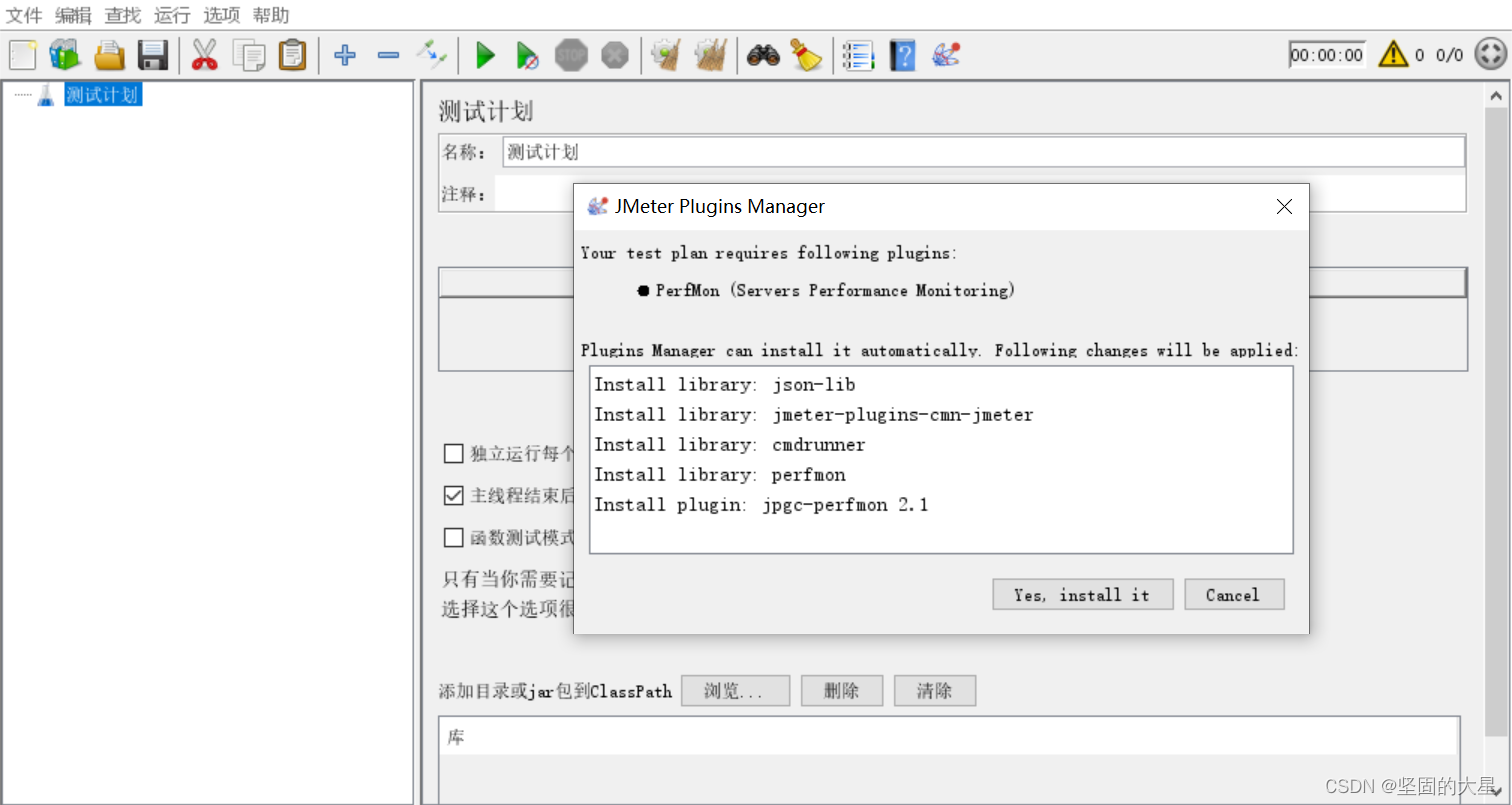Click the Reset Search broom icon
Screen dimensions: 1512x805
(x=807, y=55)
